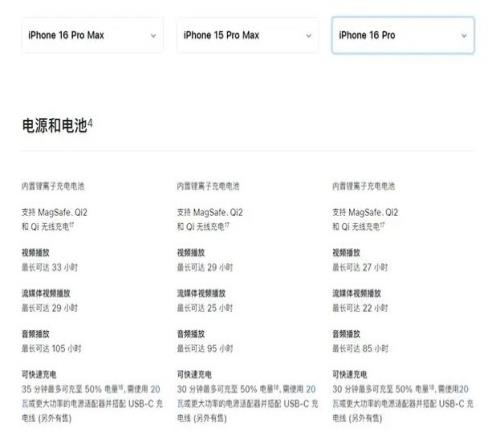This screenshot has width=500, height=440.
Task: Open the iPhone 15 Pro Max model dropdown
Action: [248, 35]
